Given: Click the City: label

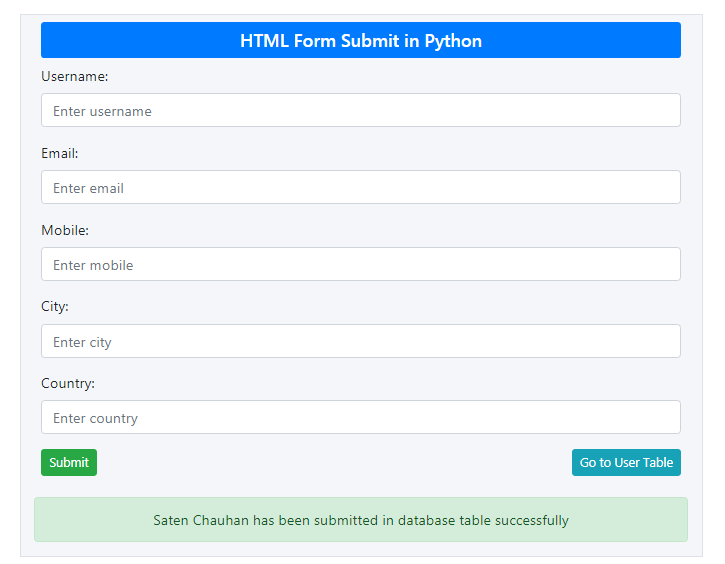Looking at the screenshot, I should [x=55, y=307].
